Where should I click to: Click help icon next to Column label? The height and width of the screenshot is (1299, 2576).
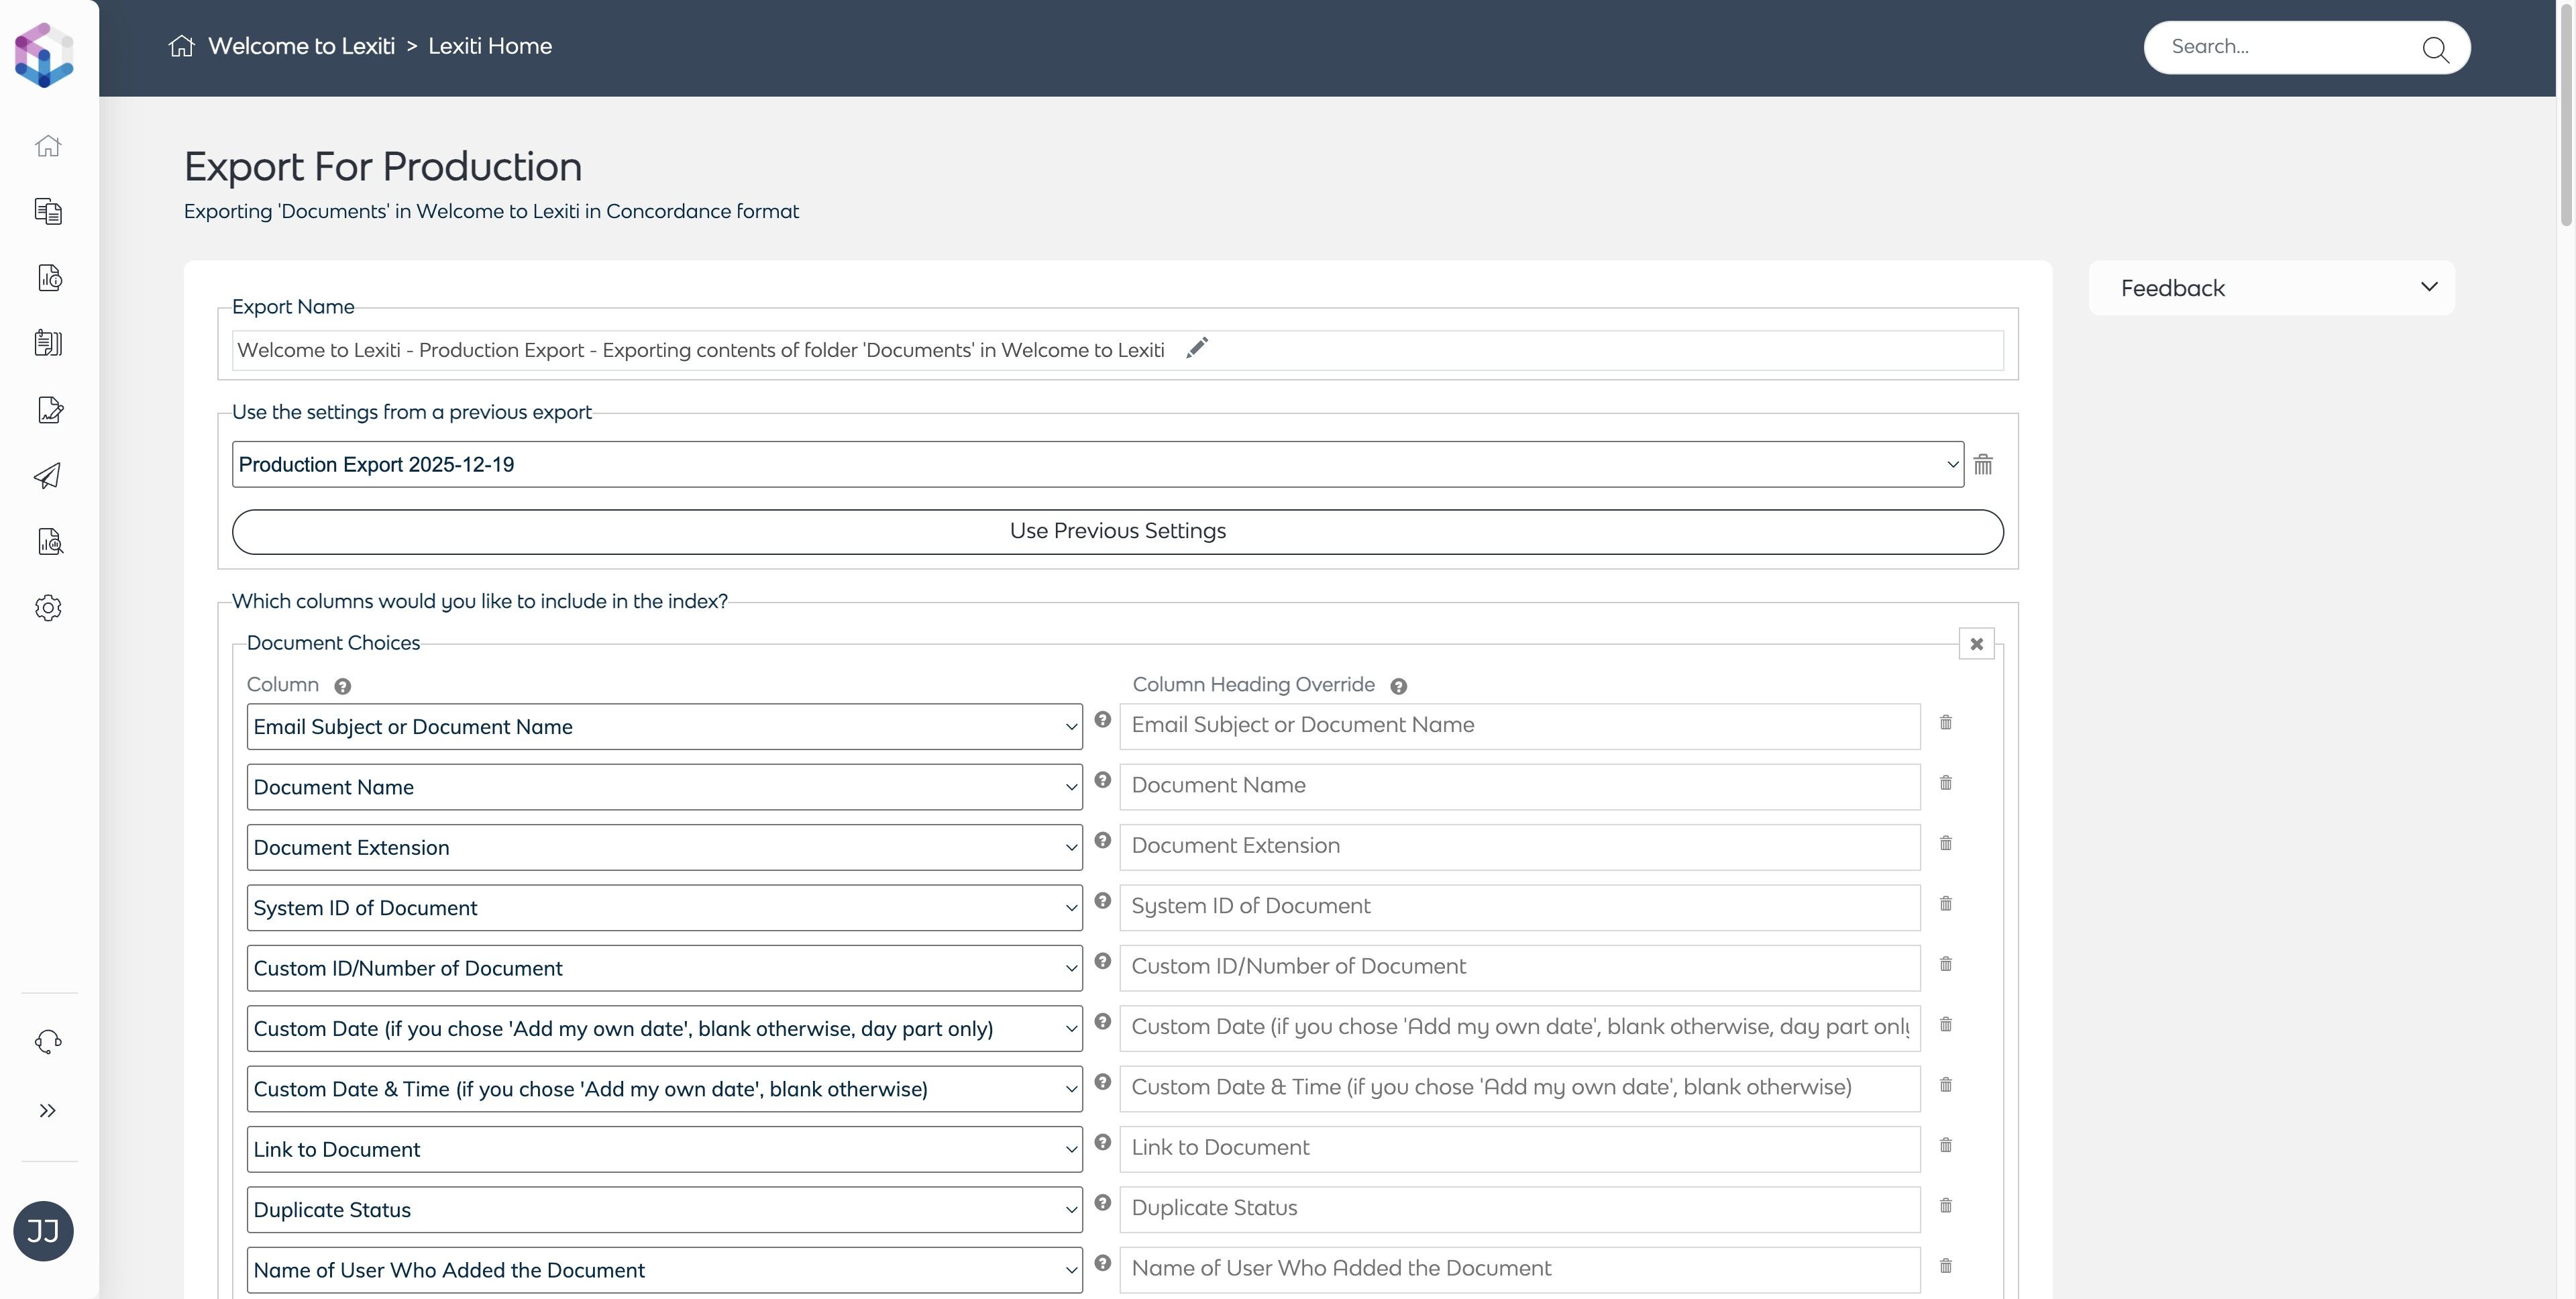point(342,686)
